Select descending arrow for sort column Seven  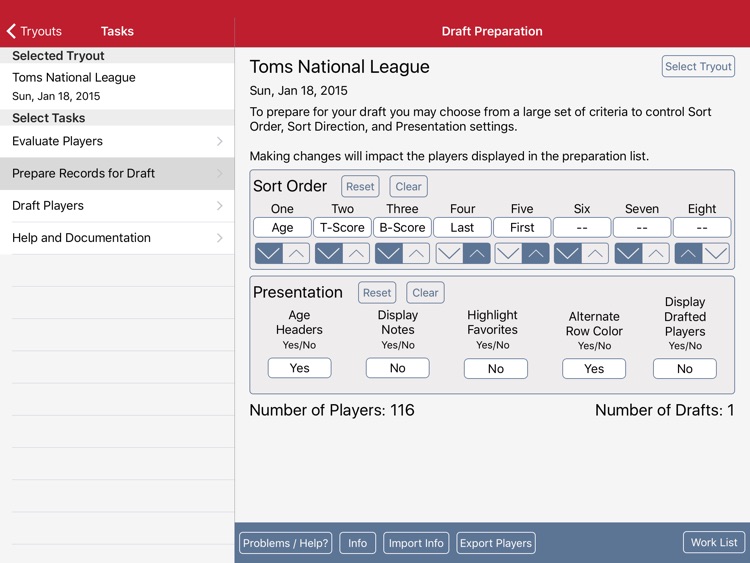click(628, 254)
